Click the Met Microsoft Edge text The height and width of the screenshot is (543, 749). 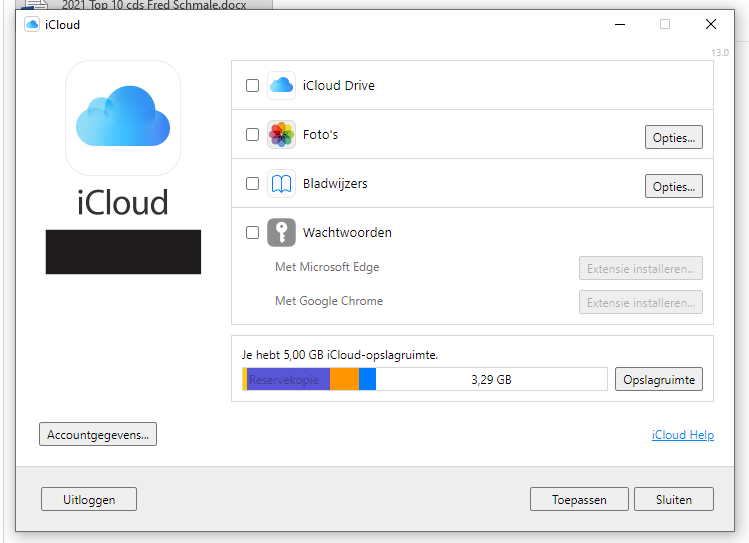coord(327,267)
